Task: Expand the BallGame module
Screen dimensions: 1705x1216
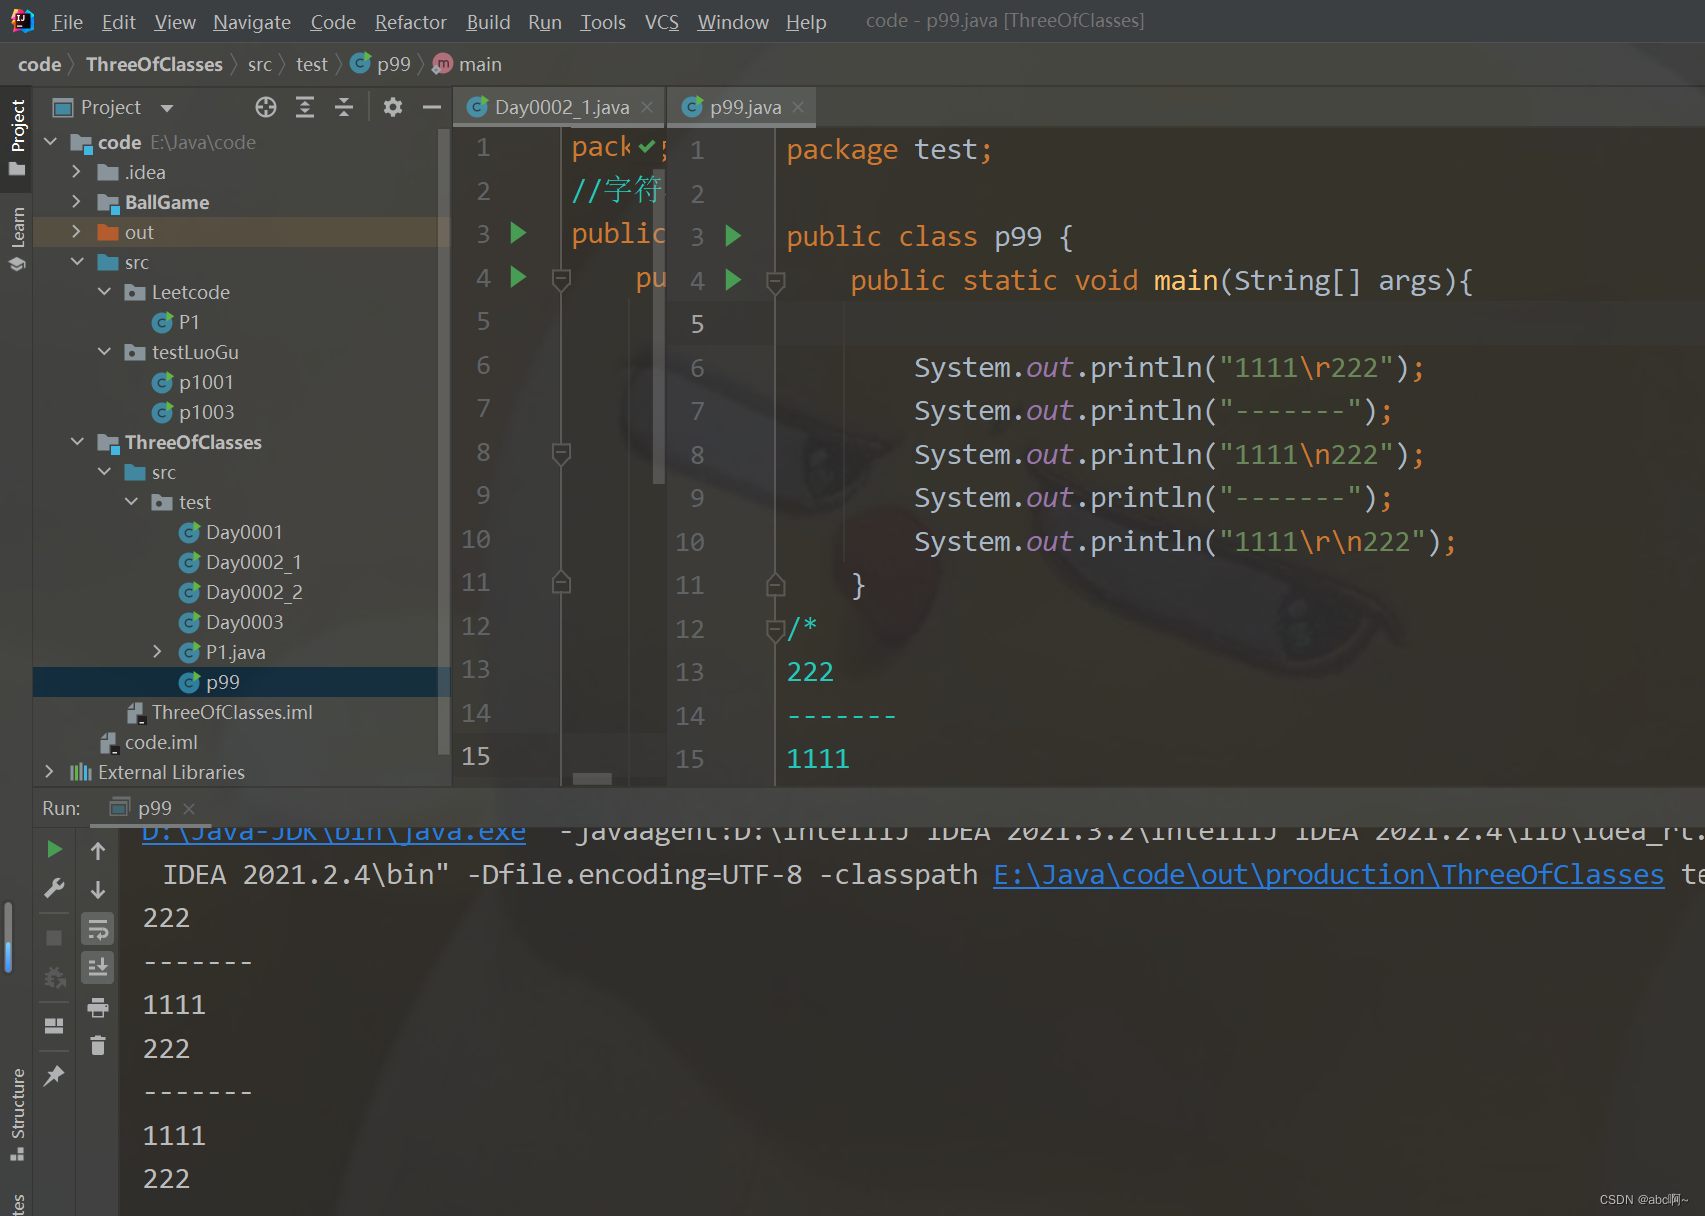Action: pos(77,202)
